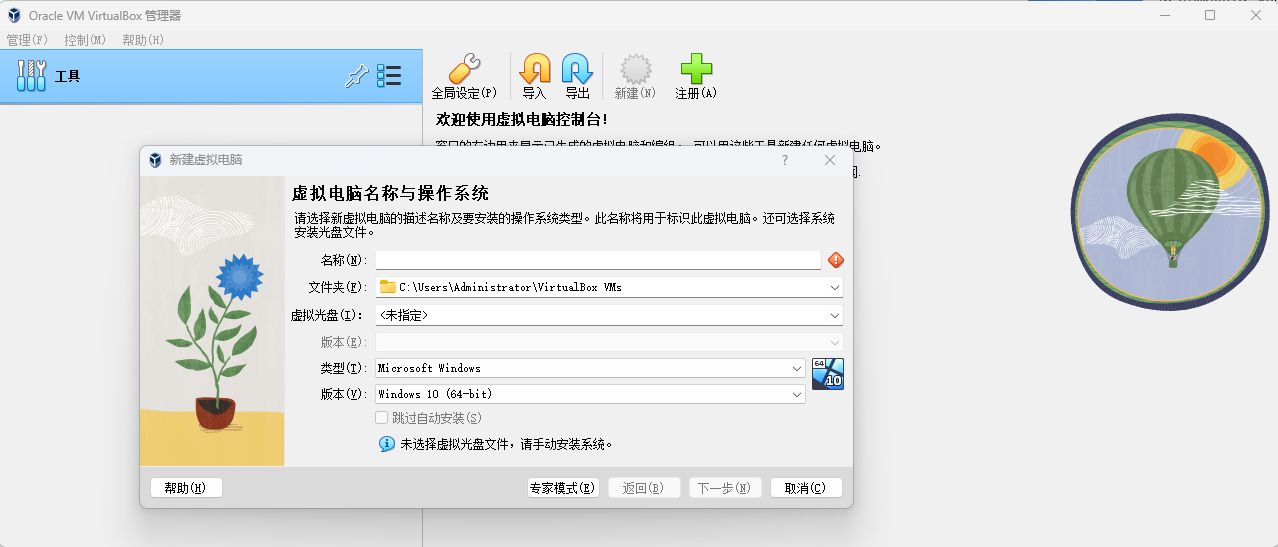Click the 返回 back button
Viewport: 1278px width, 547px height.
pos(644,488)
